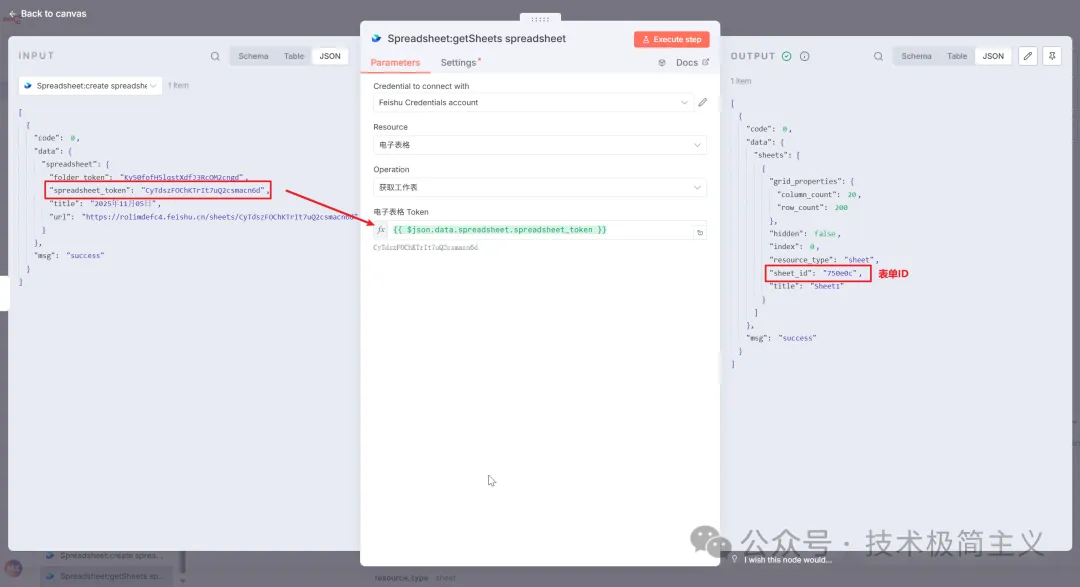
Task: Open the Resource dropdown 电子表格
Action: (540, 145)
